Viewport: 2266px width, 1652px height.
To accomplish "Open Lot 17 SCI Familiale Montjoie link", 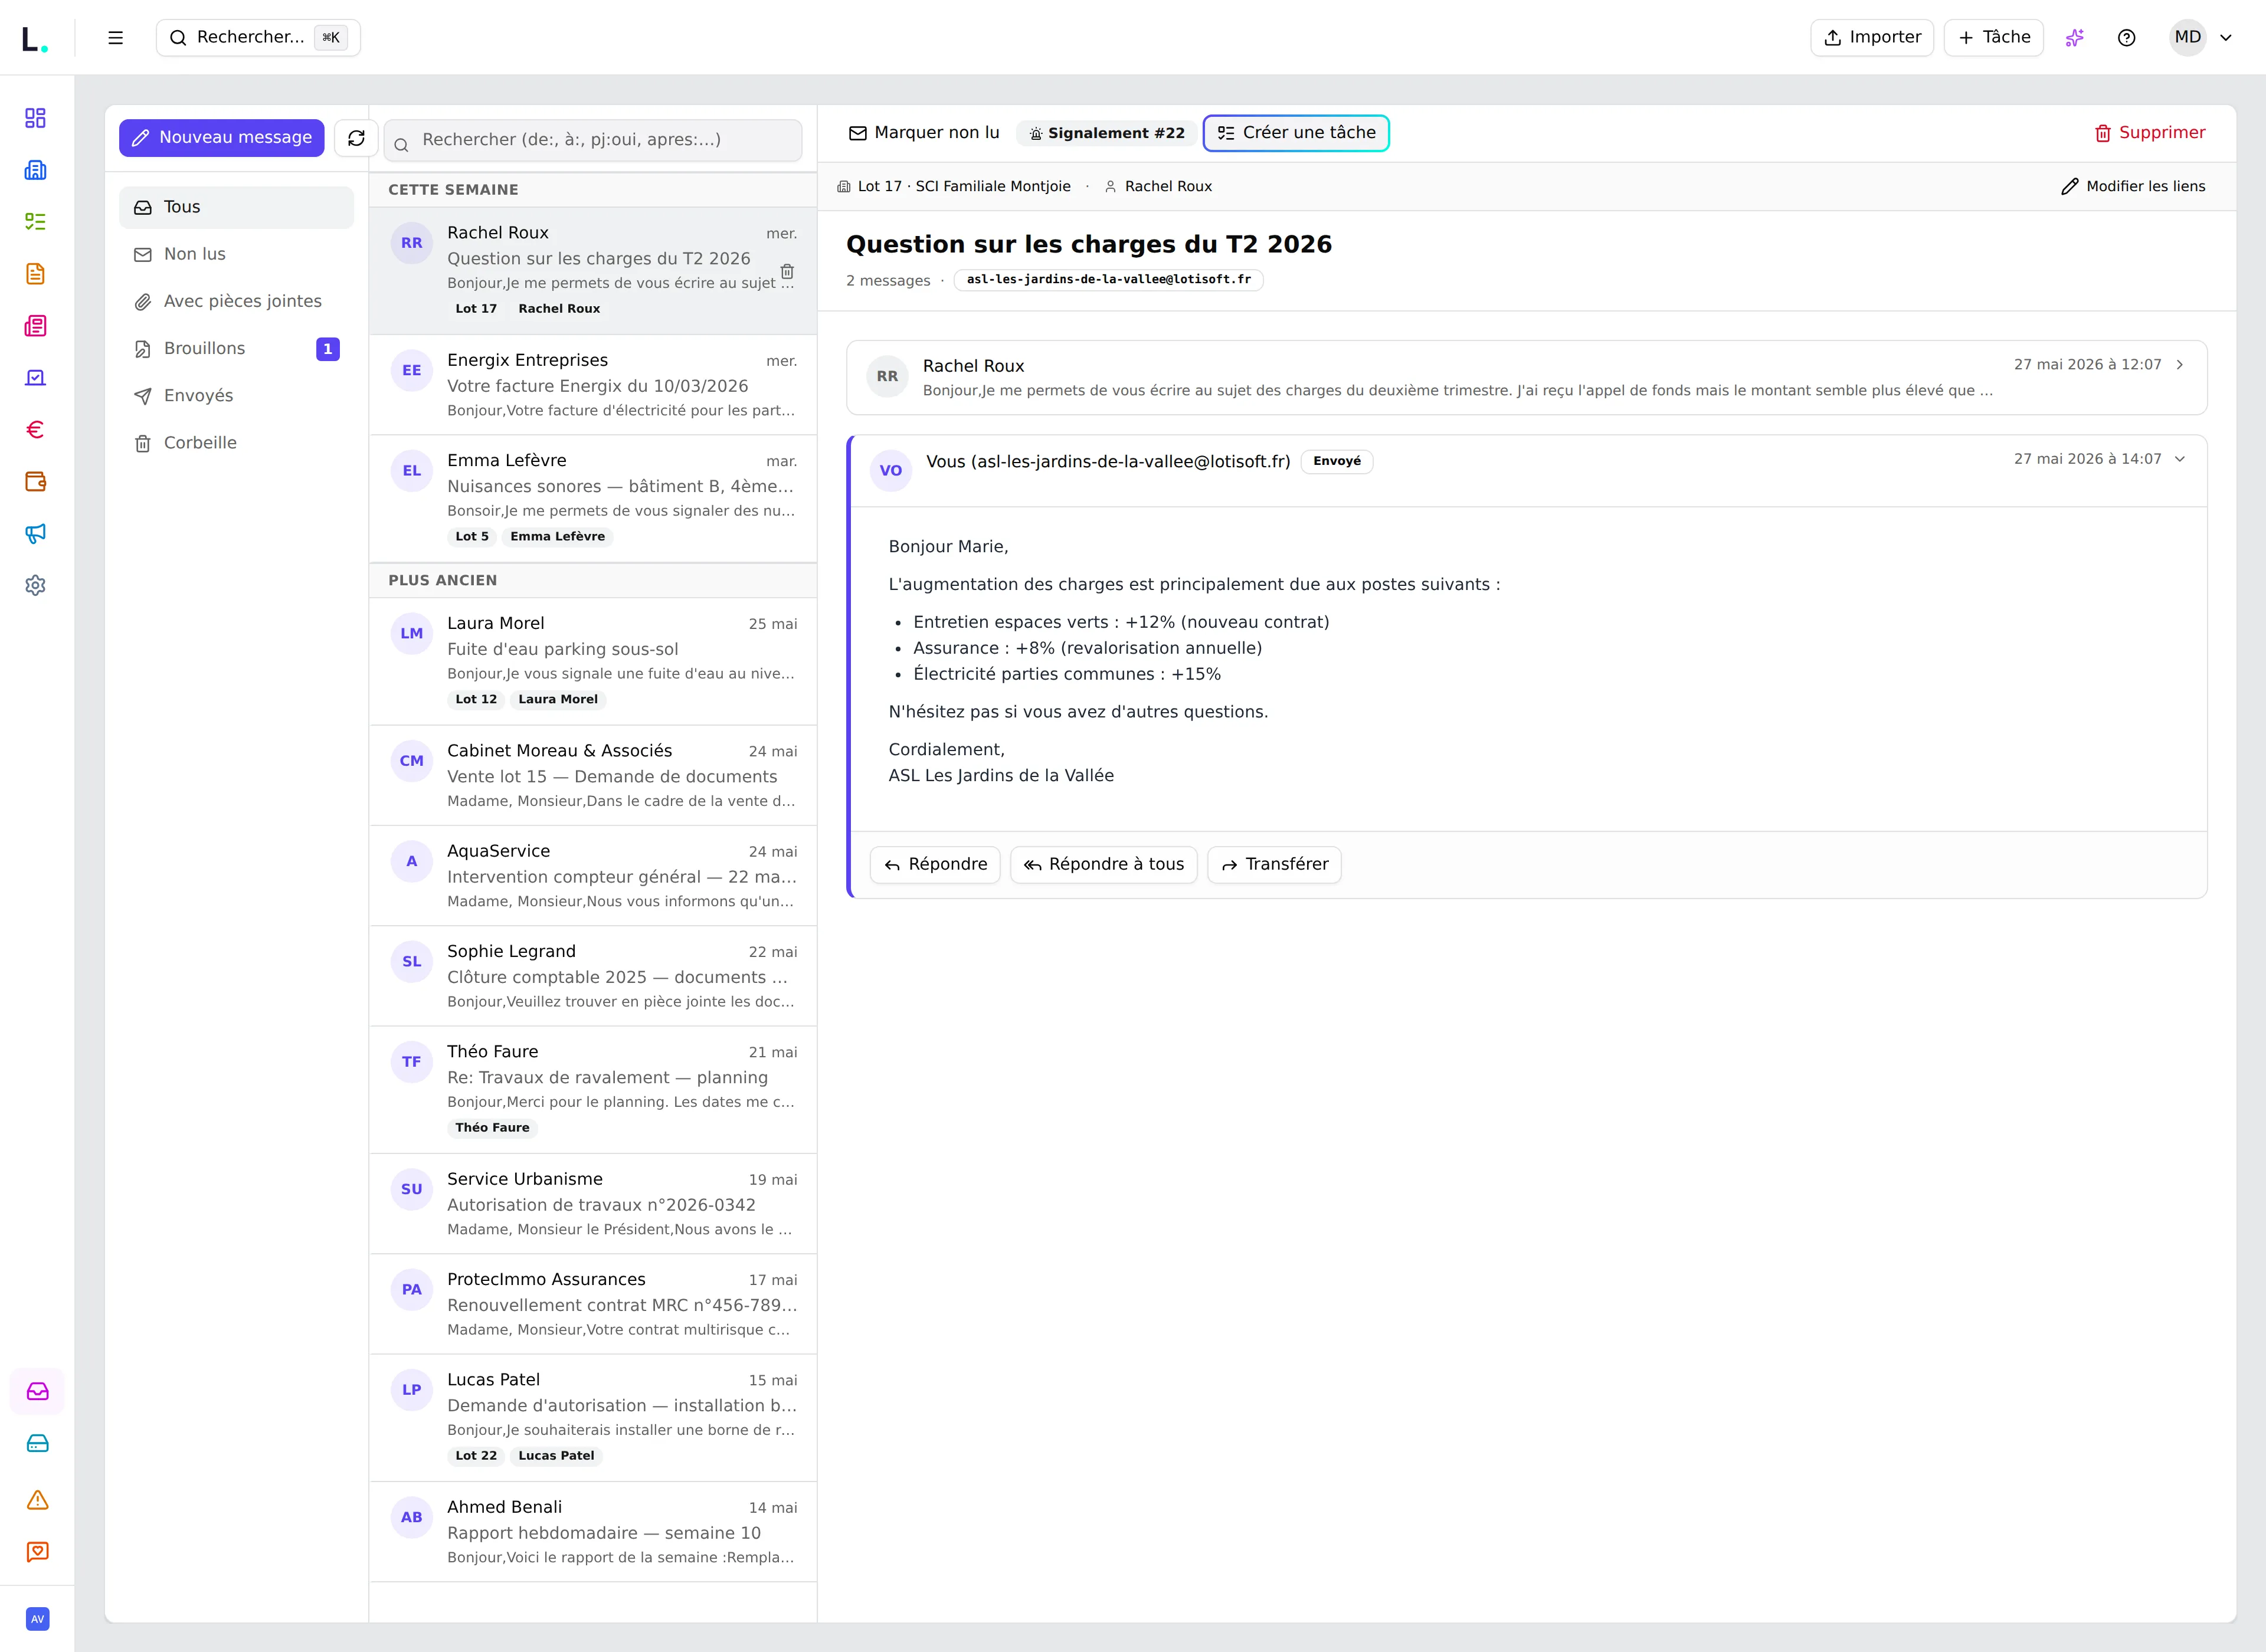I will 954,186.
